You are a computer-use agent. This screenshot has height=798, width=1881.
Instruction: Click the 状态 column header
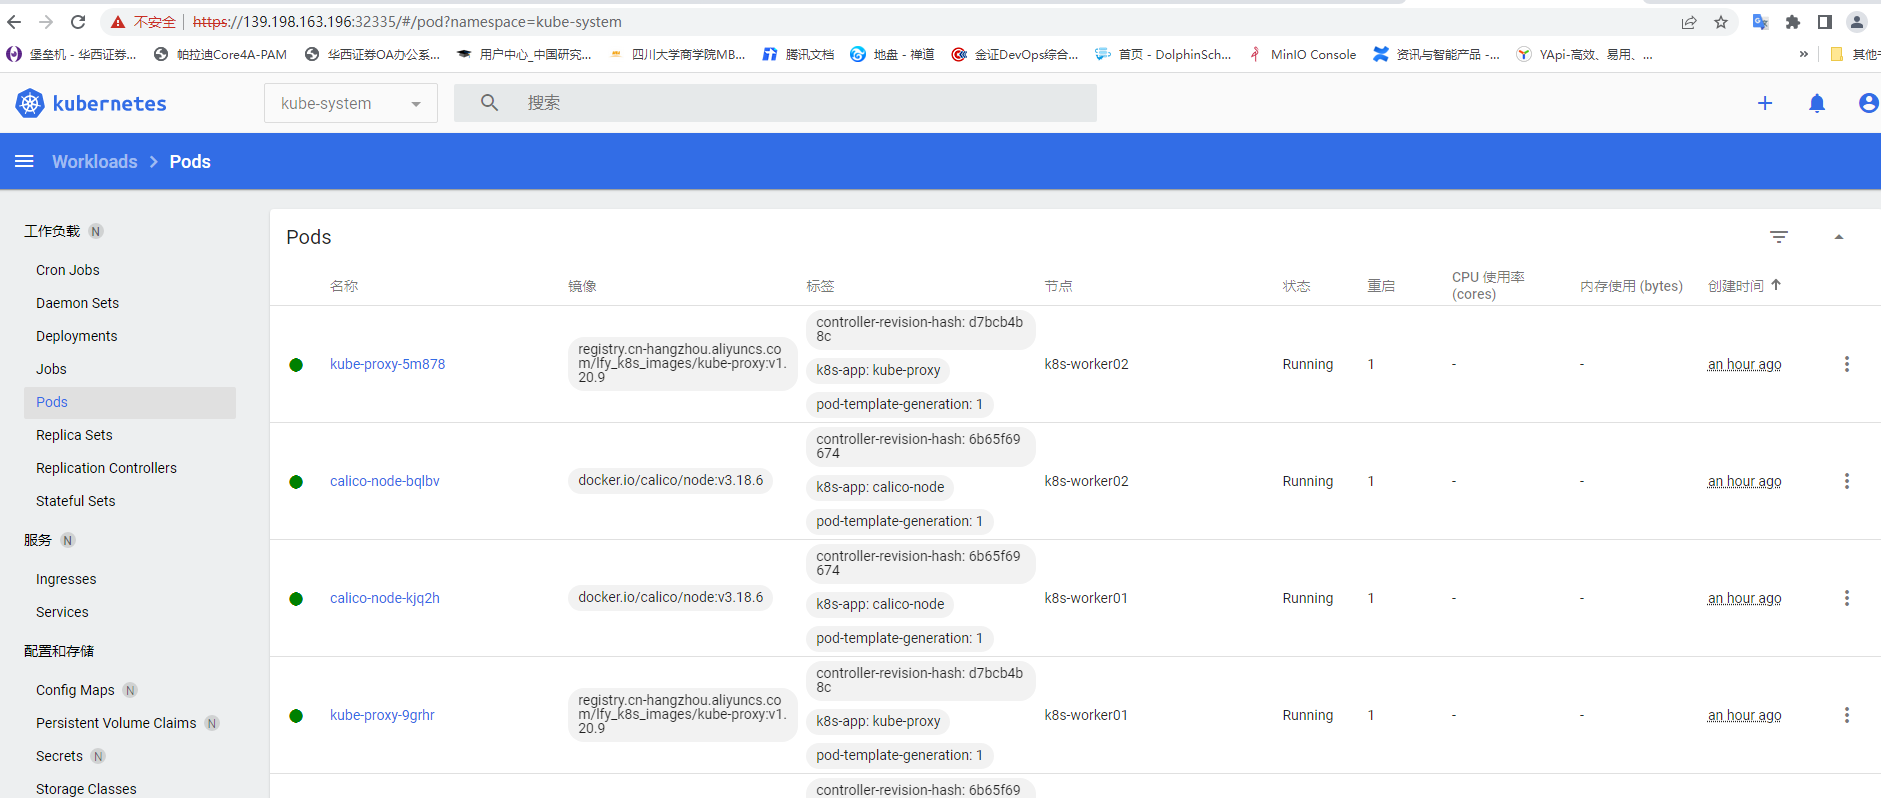1297,286
